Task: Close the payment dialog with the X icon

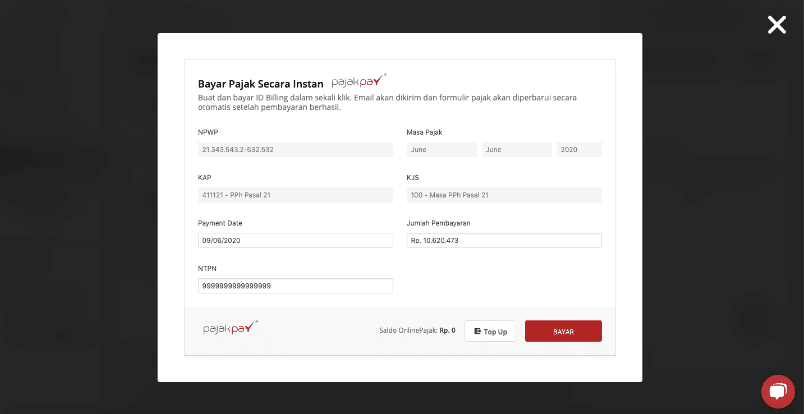Action: pos(776,25)
